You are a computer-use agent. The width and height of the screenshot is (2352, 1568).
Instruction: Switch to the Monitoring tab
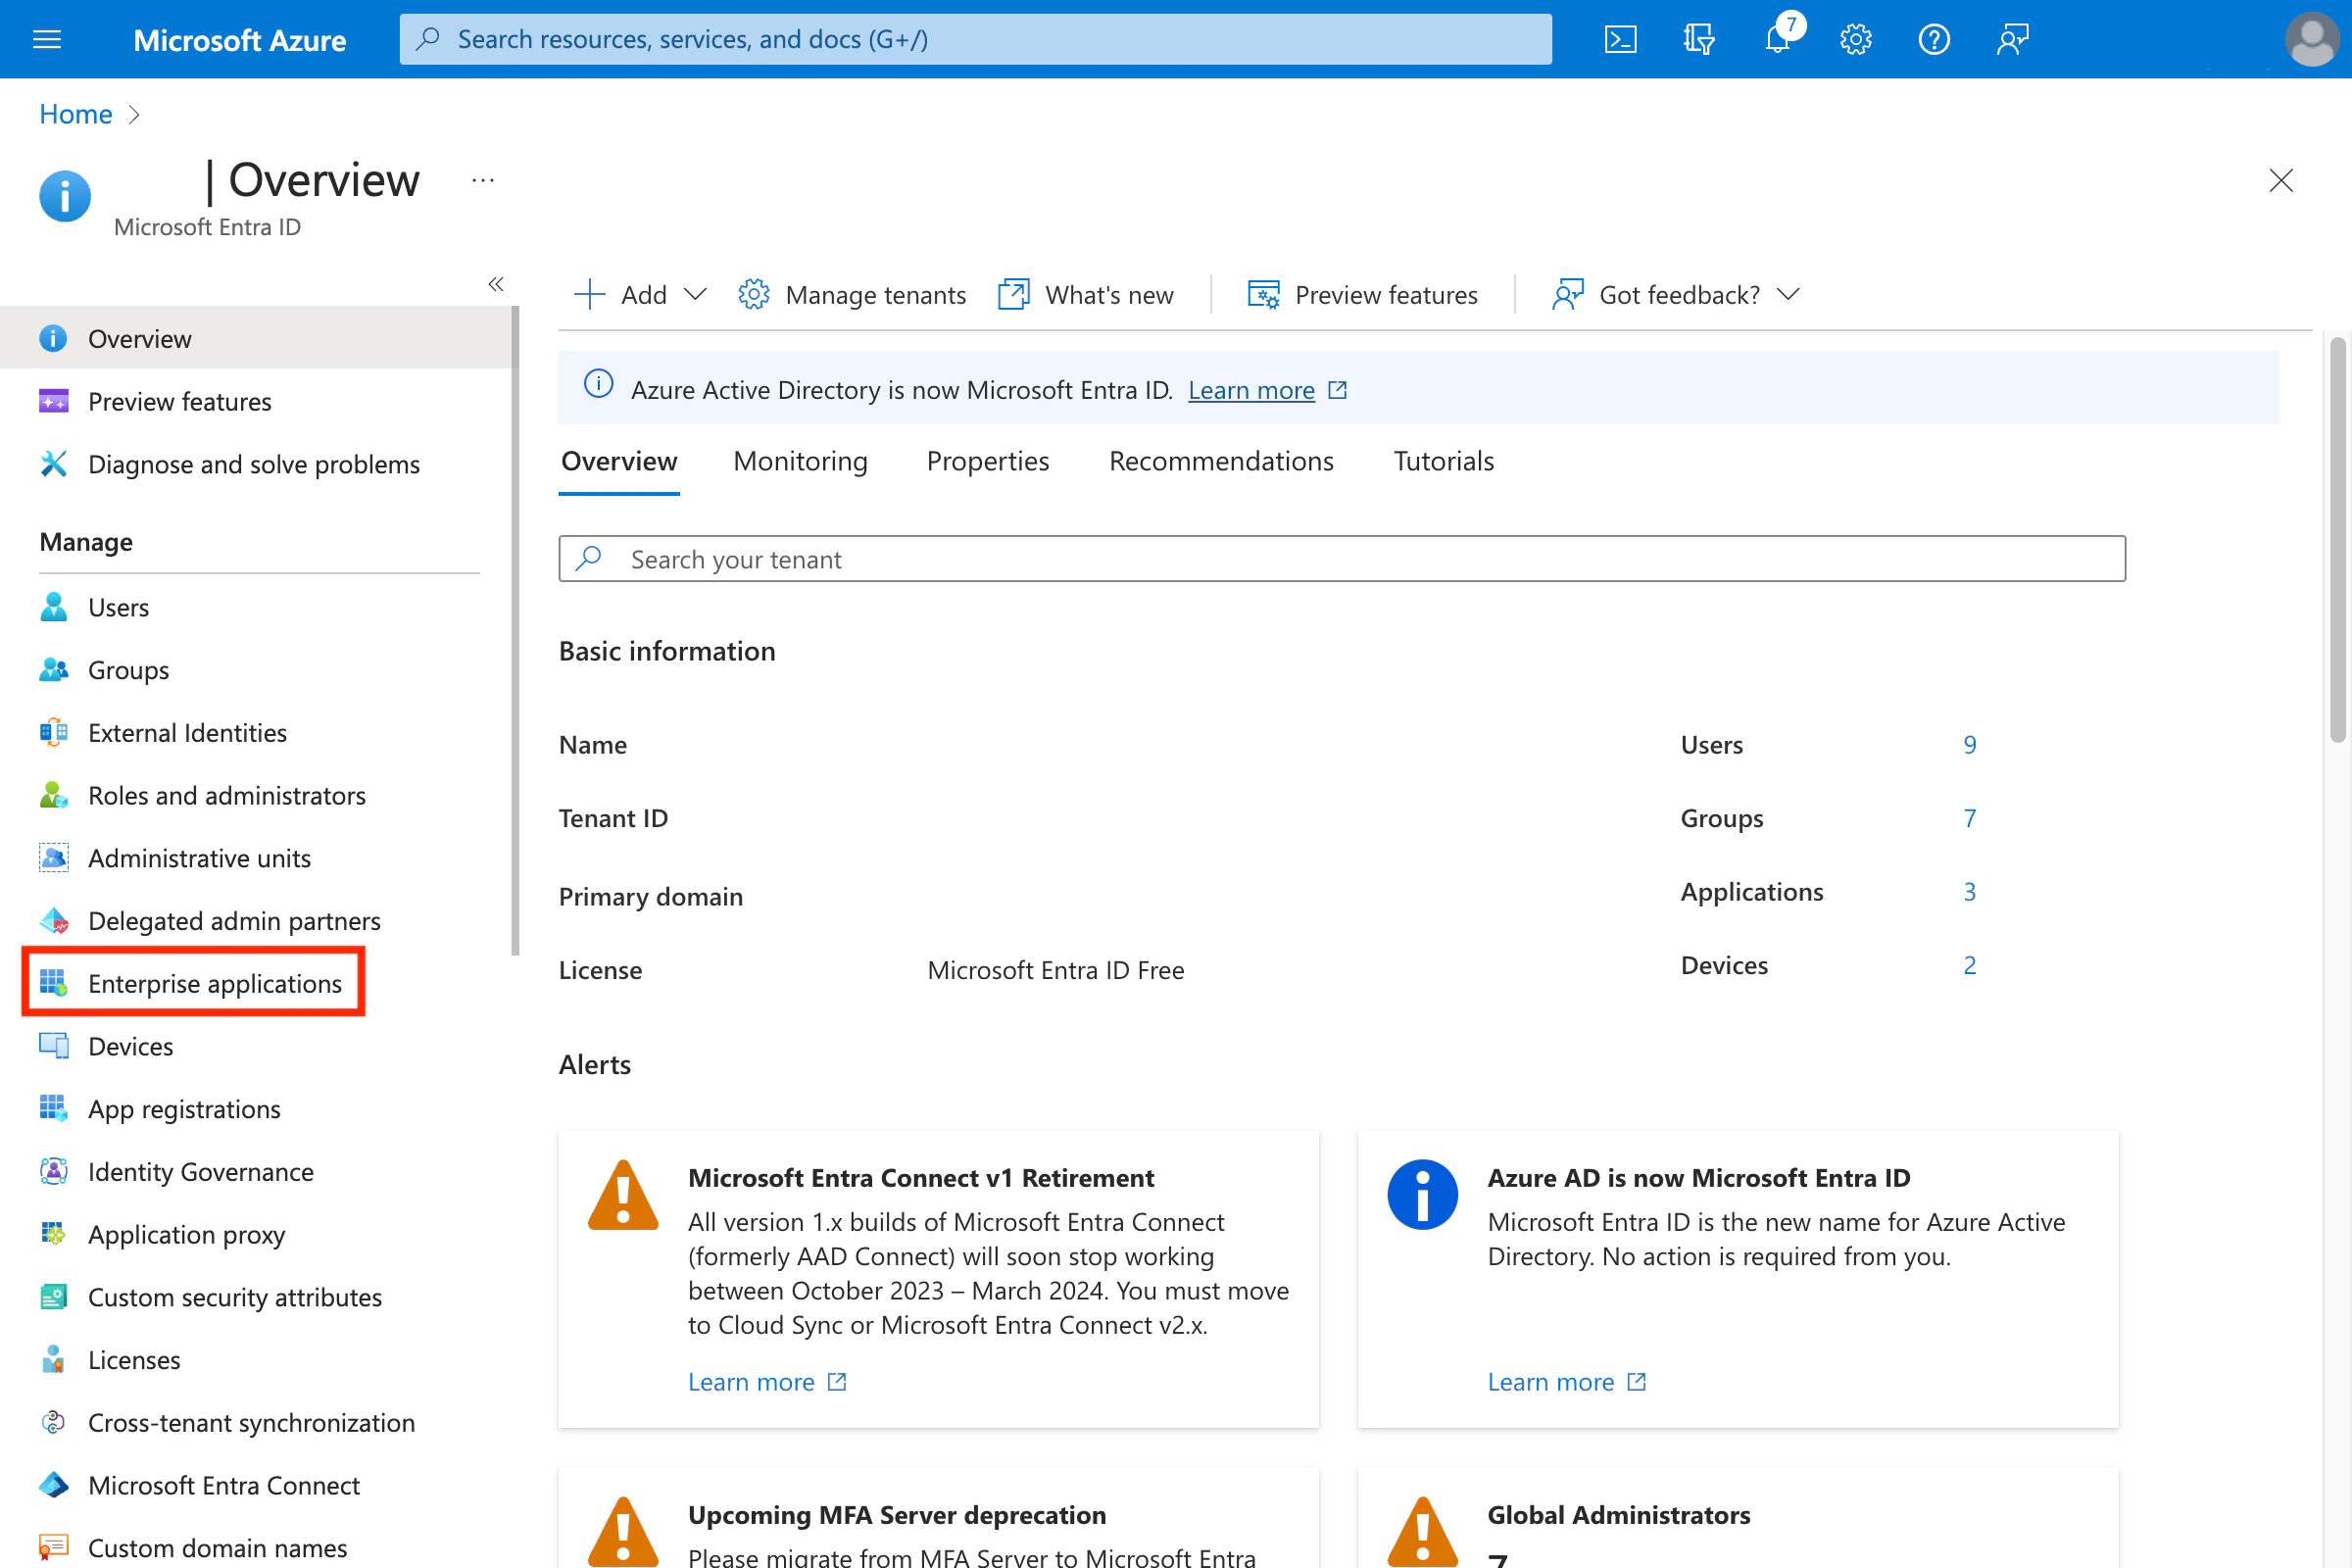(800, 461)
